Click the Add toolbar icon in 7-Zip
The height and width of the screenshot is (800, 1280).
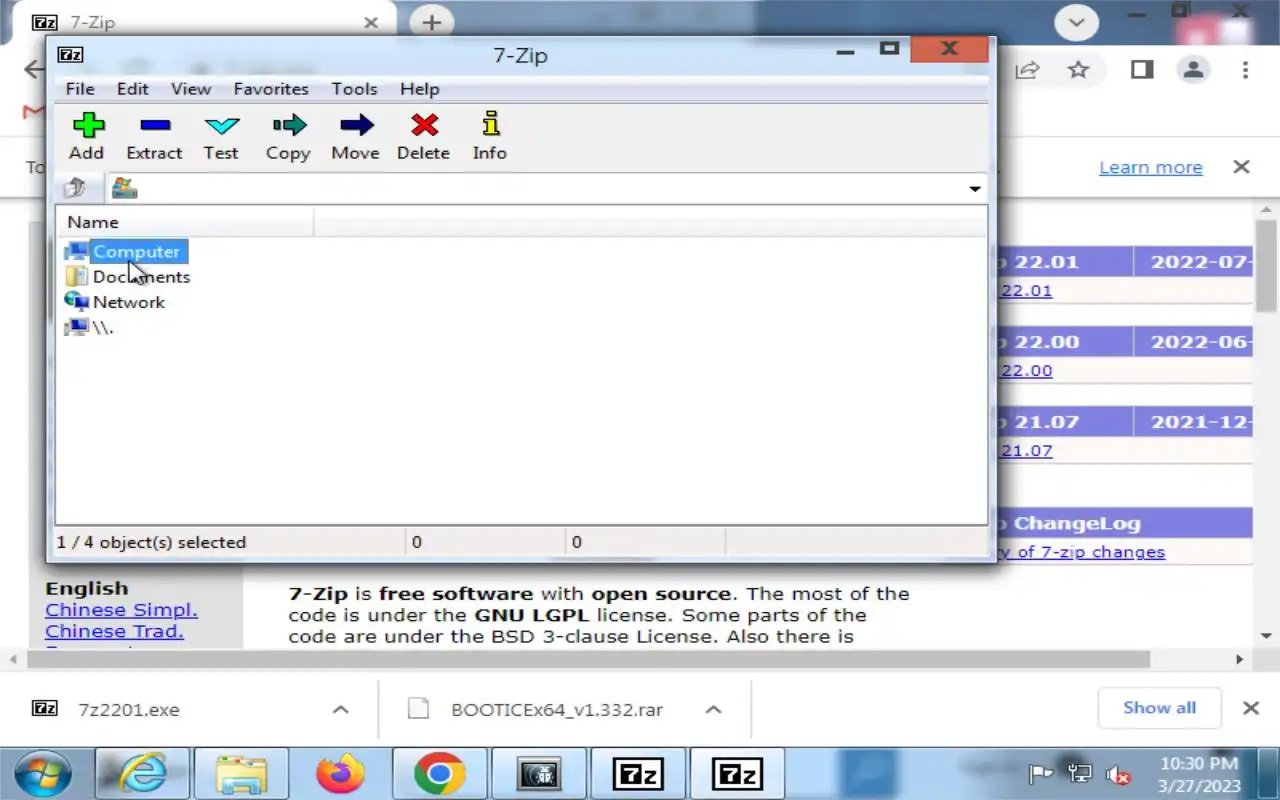pos(87,136)
